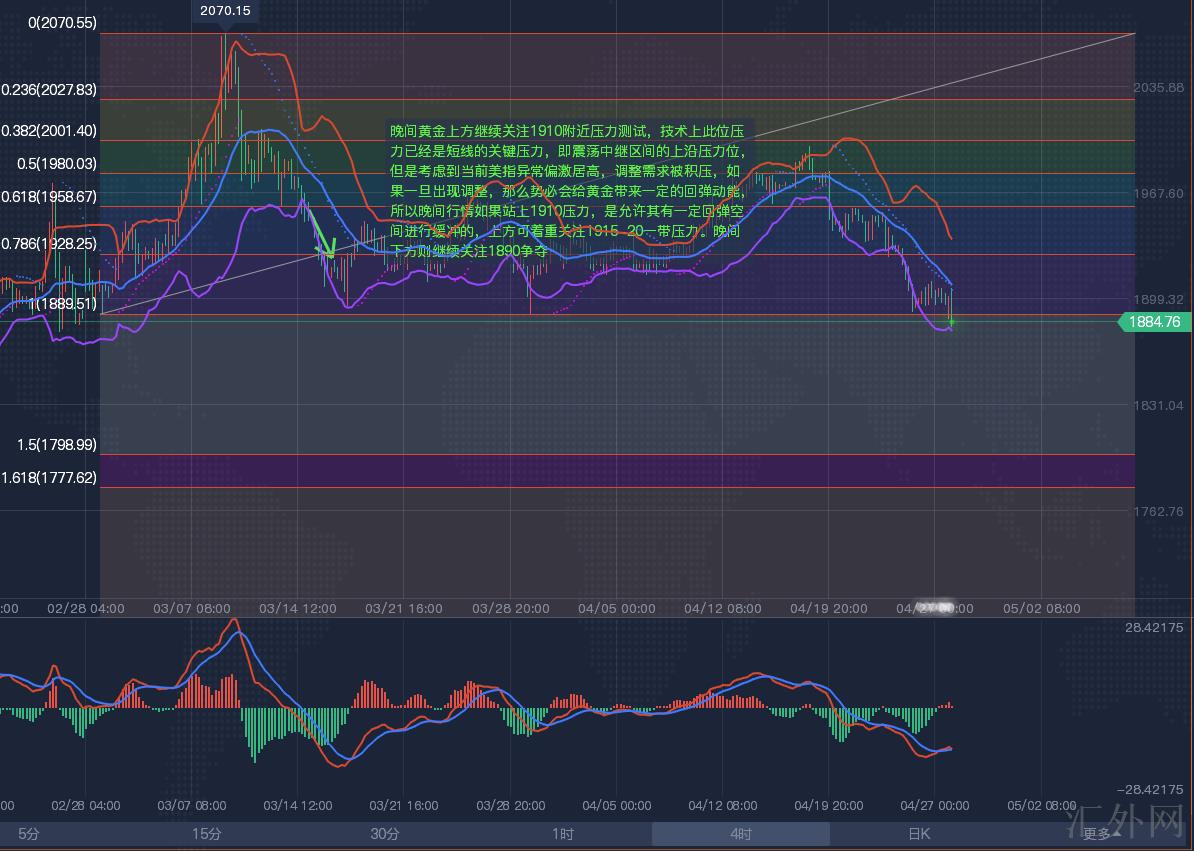Open the 日K daily candlestick view
The height and width of the screenshot is (851, 1194).
918,833
